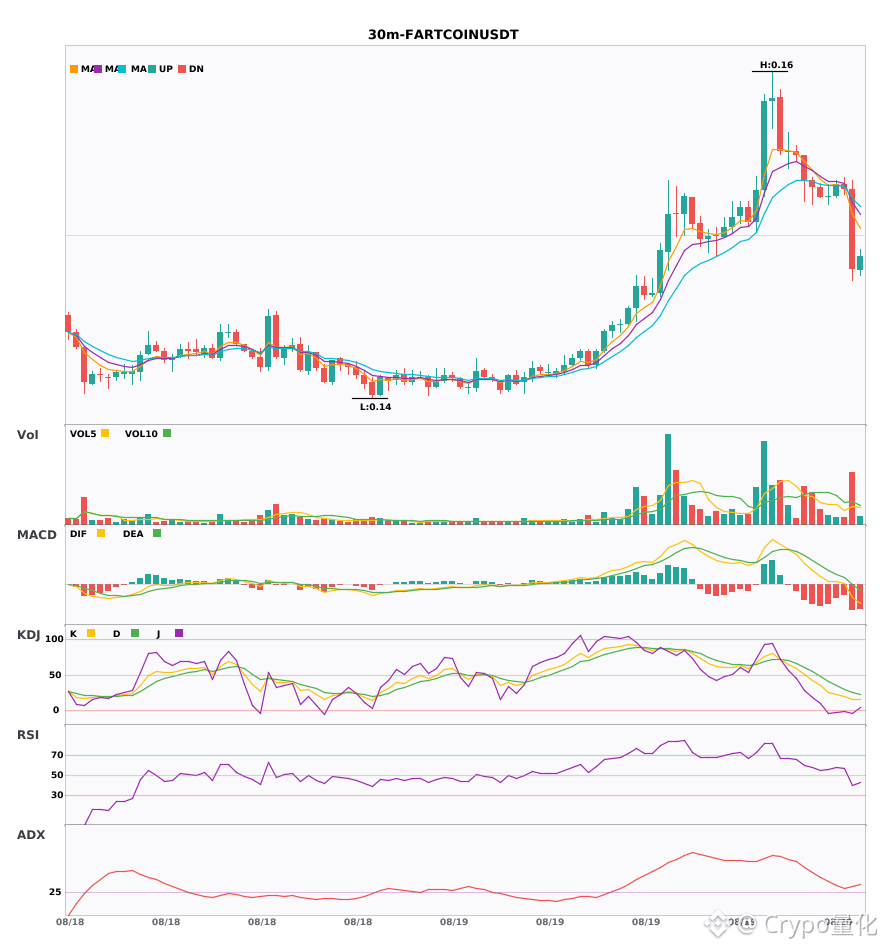885x950 pixels.
Task: Toggle the yellow K line swatch
Action: coord(91,633)
